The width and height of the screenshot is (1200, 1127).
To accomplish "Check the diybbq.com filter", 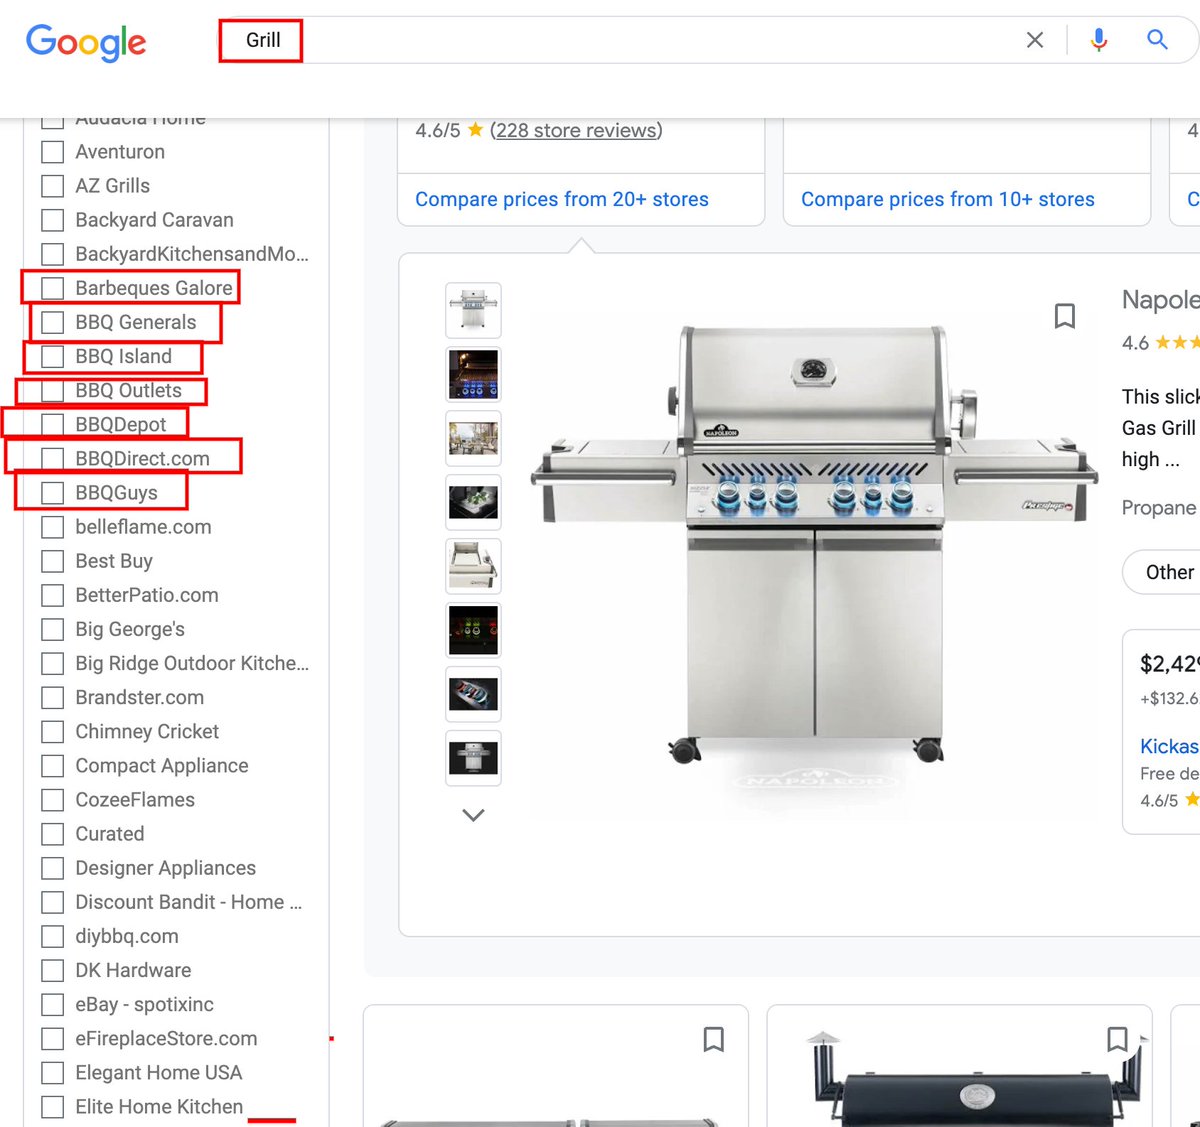I will click(x=53, y=936).
